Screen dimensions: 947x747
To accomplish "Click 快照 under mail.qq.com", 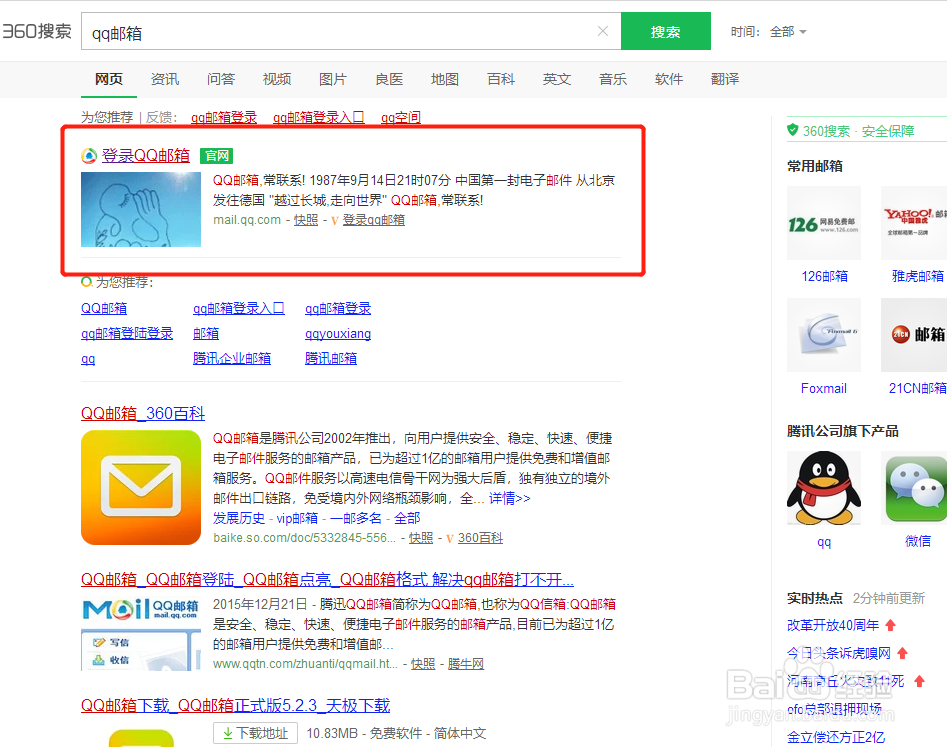I will (306, 220).
